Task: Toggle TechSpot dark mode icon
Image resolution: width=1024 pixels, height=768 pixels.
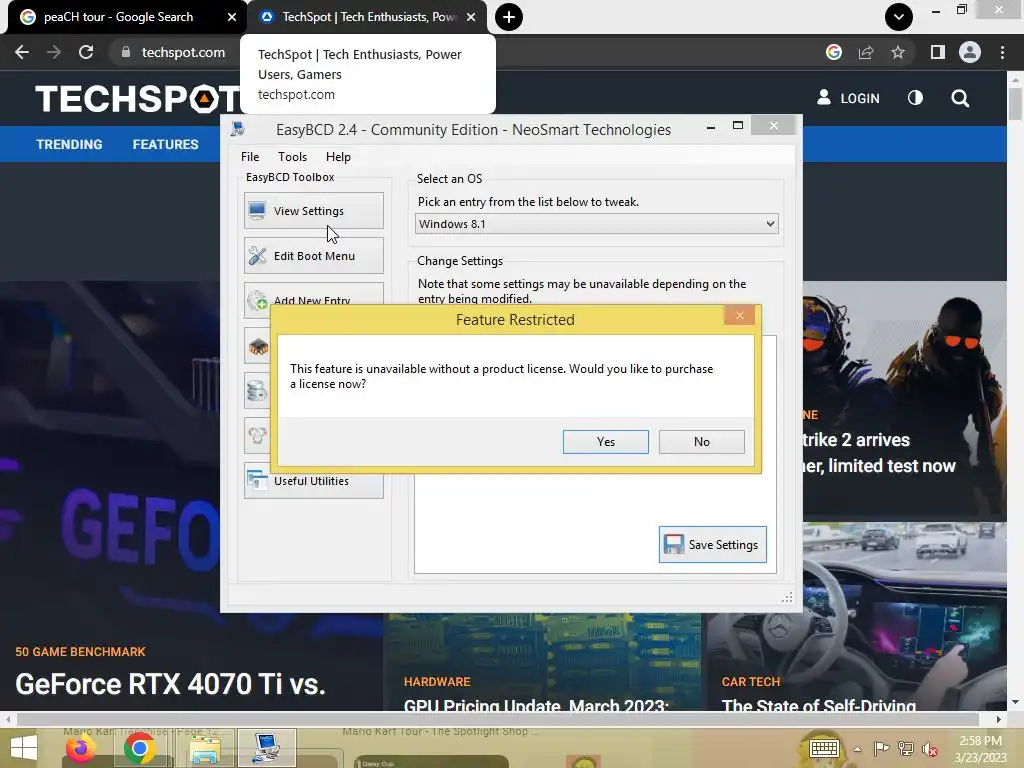Action: [x=916, y=98]
